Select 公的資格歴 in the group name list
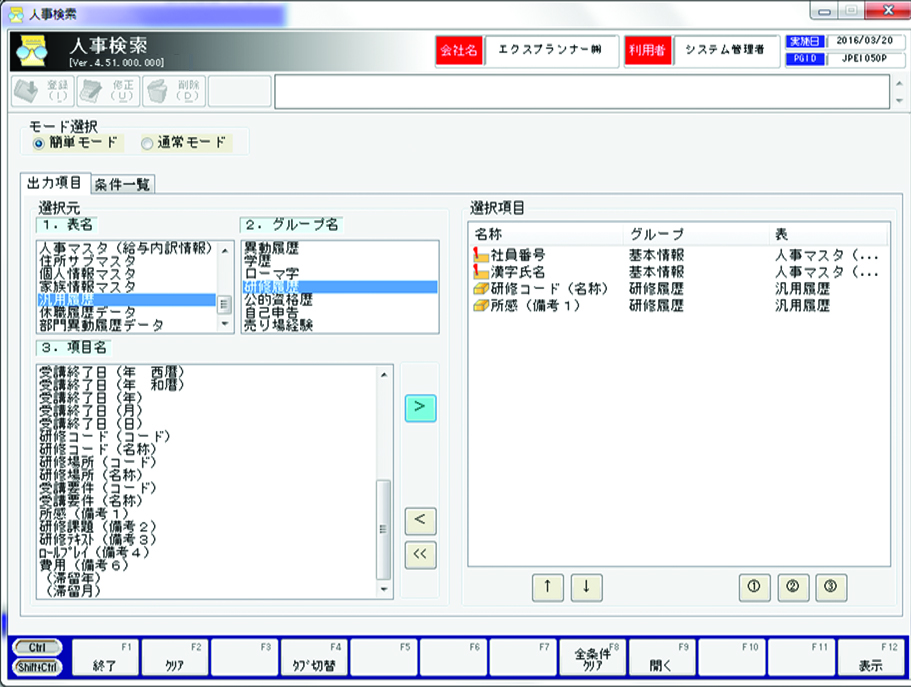The height and width of the screenshot is (687, 911). (277, 299)
